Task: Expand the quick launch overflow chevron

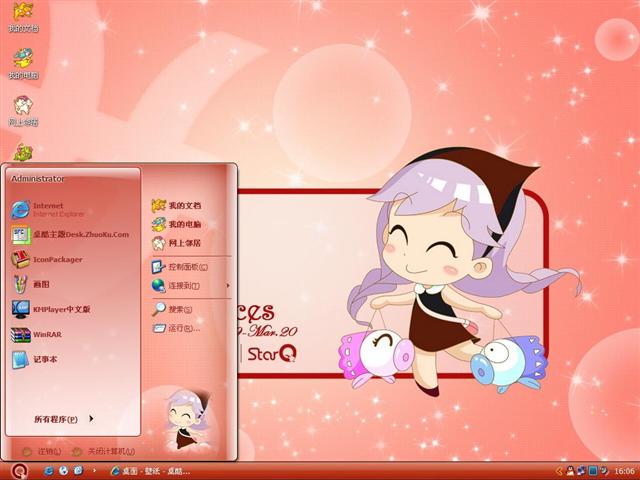Action: pyautogui.click(x=94, y=471)
